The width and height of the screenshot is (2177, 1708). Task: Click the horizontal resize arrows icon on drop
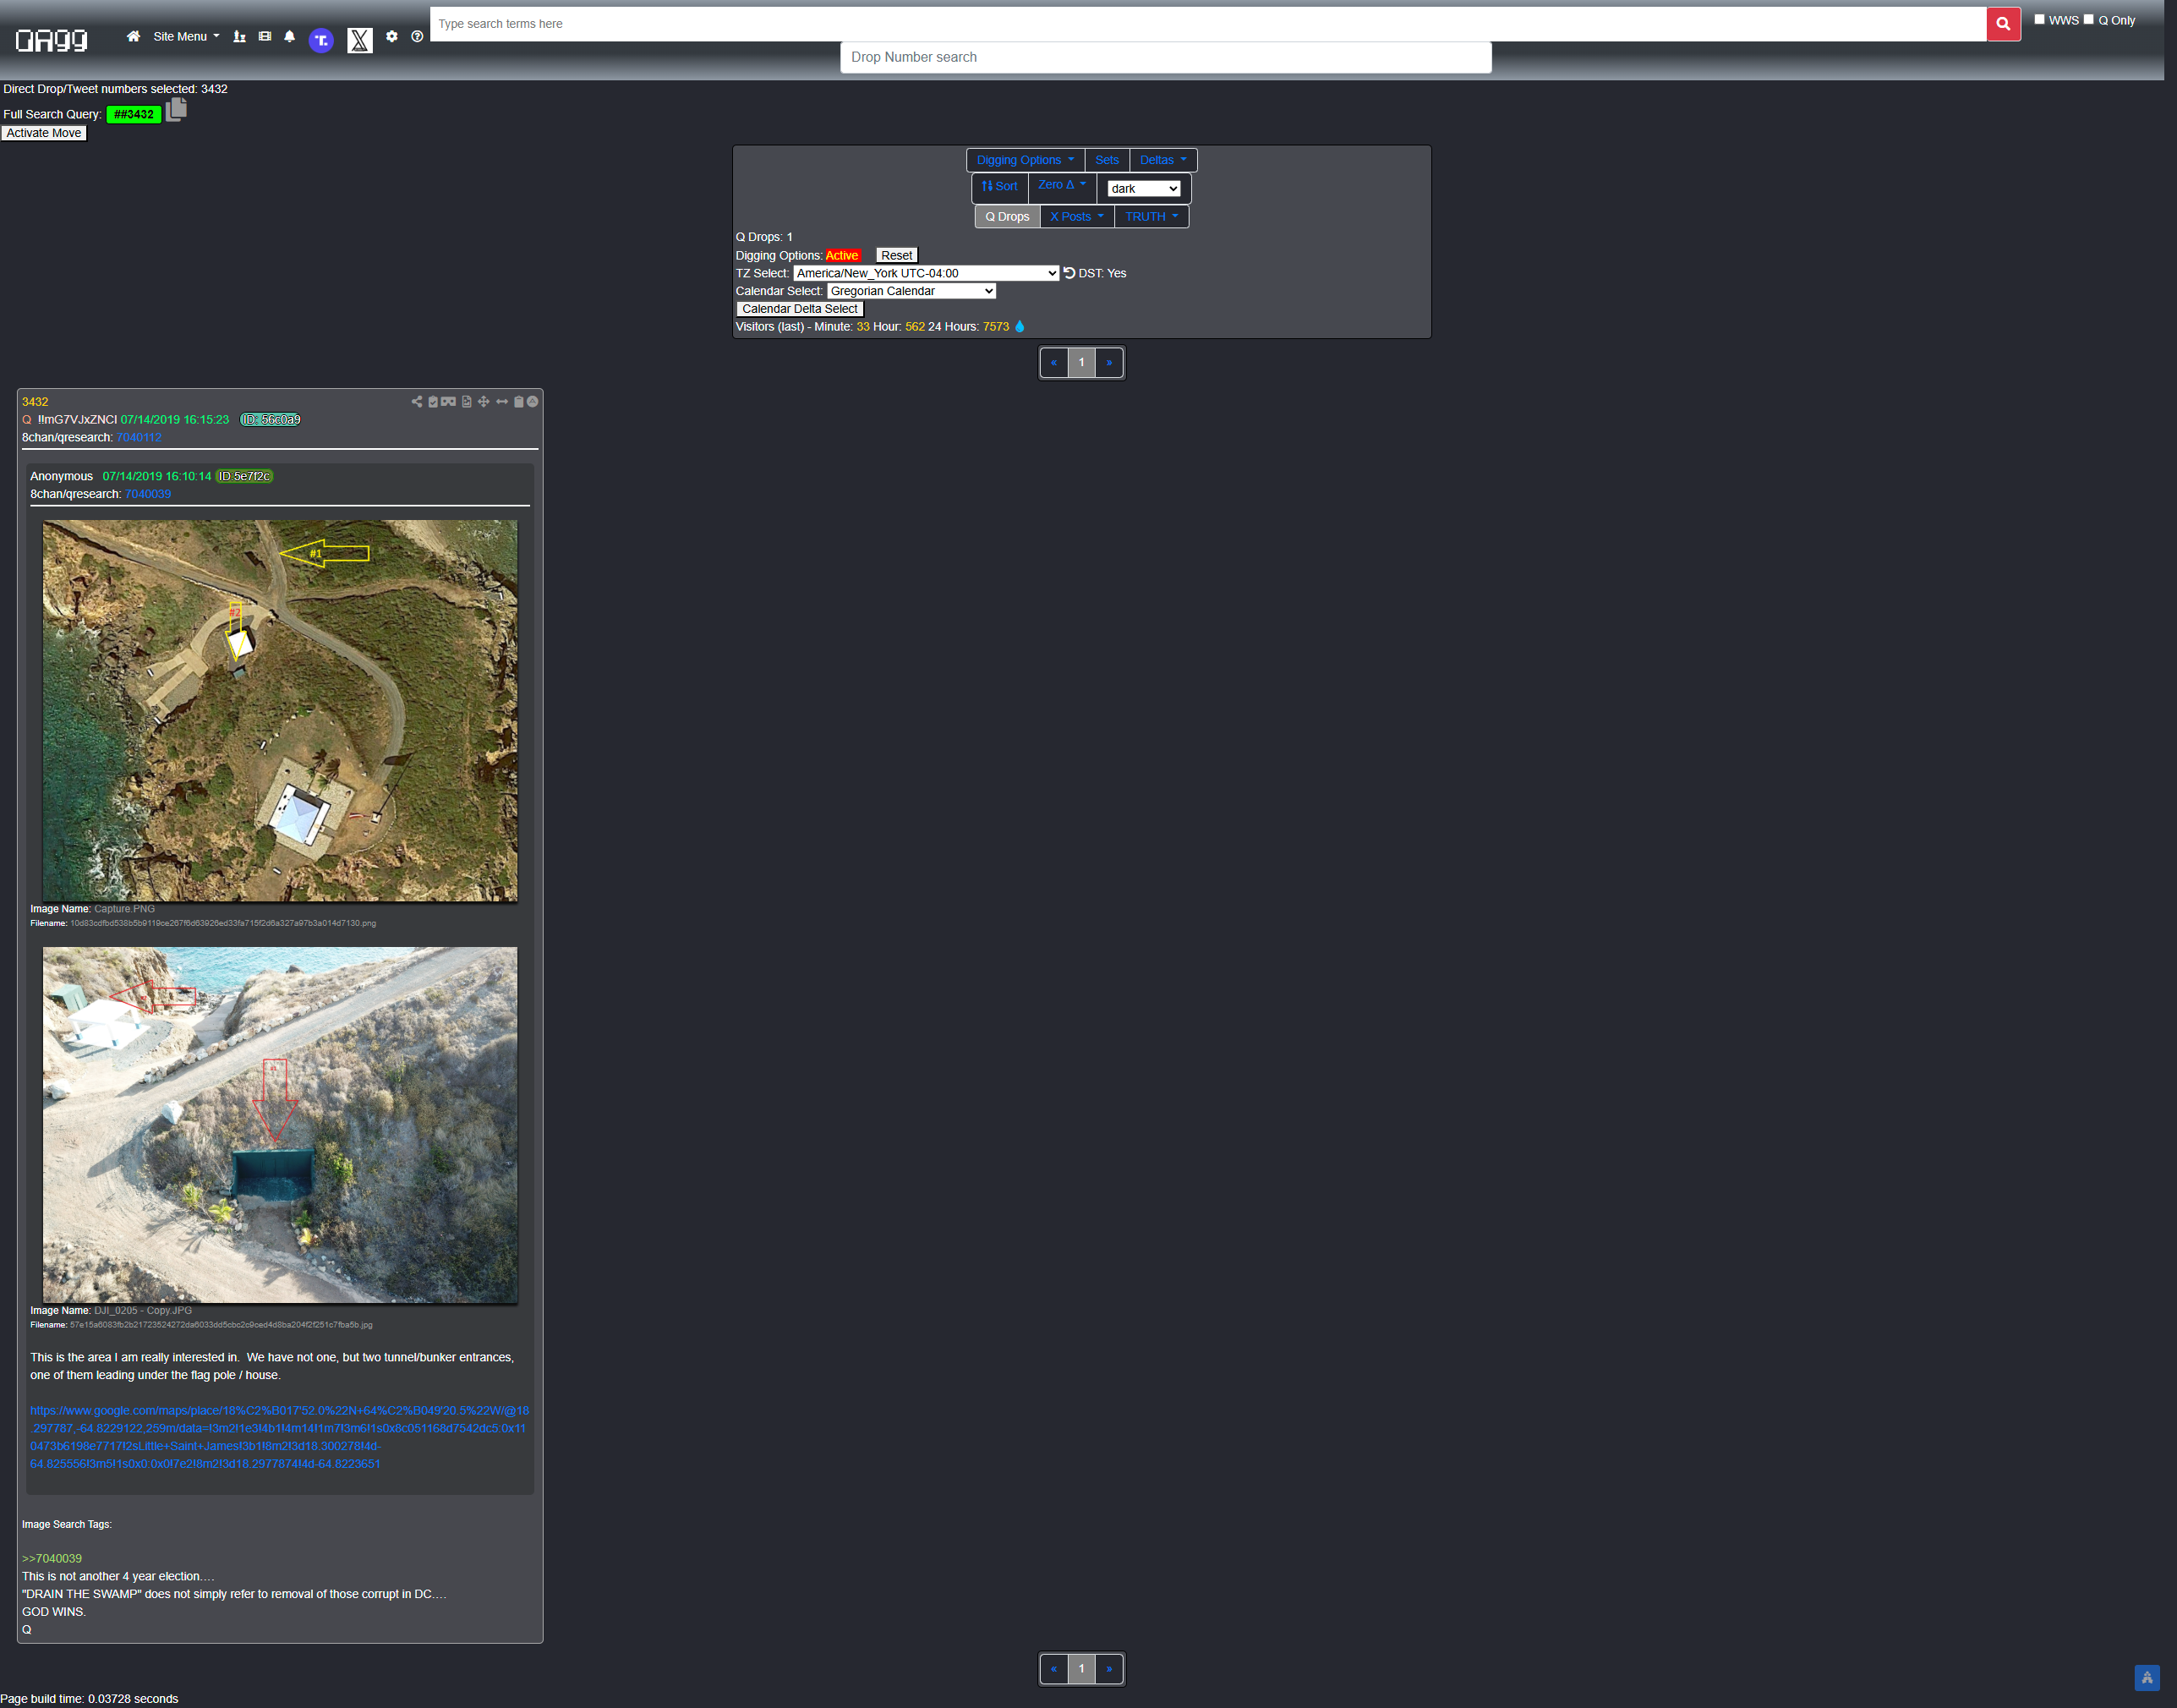[502, 401]
